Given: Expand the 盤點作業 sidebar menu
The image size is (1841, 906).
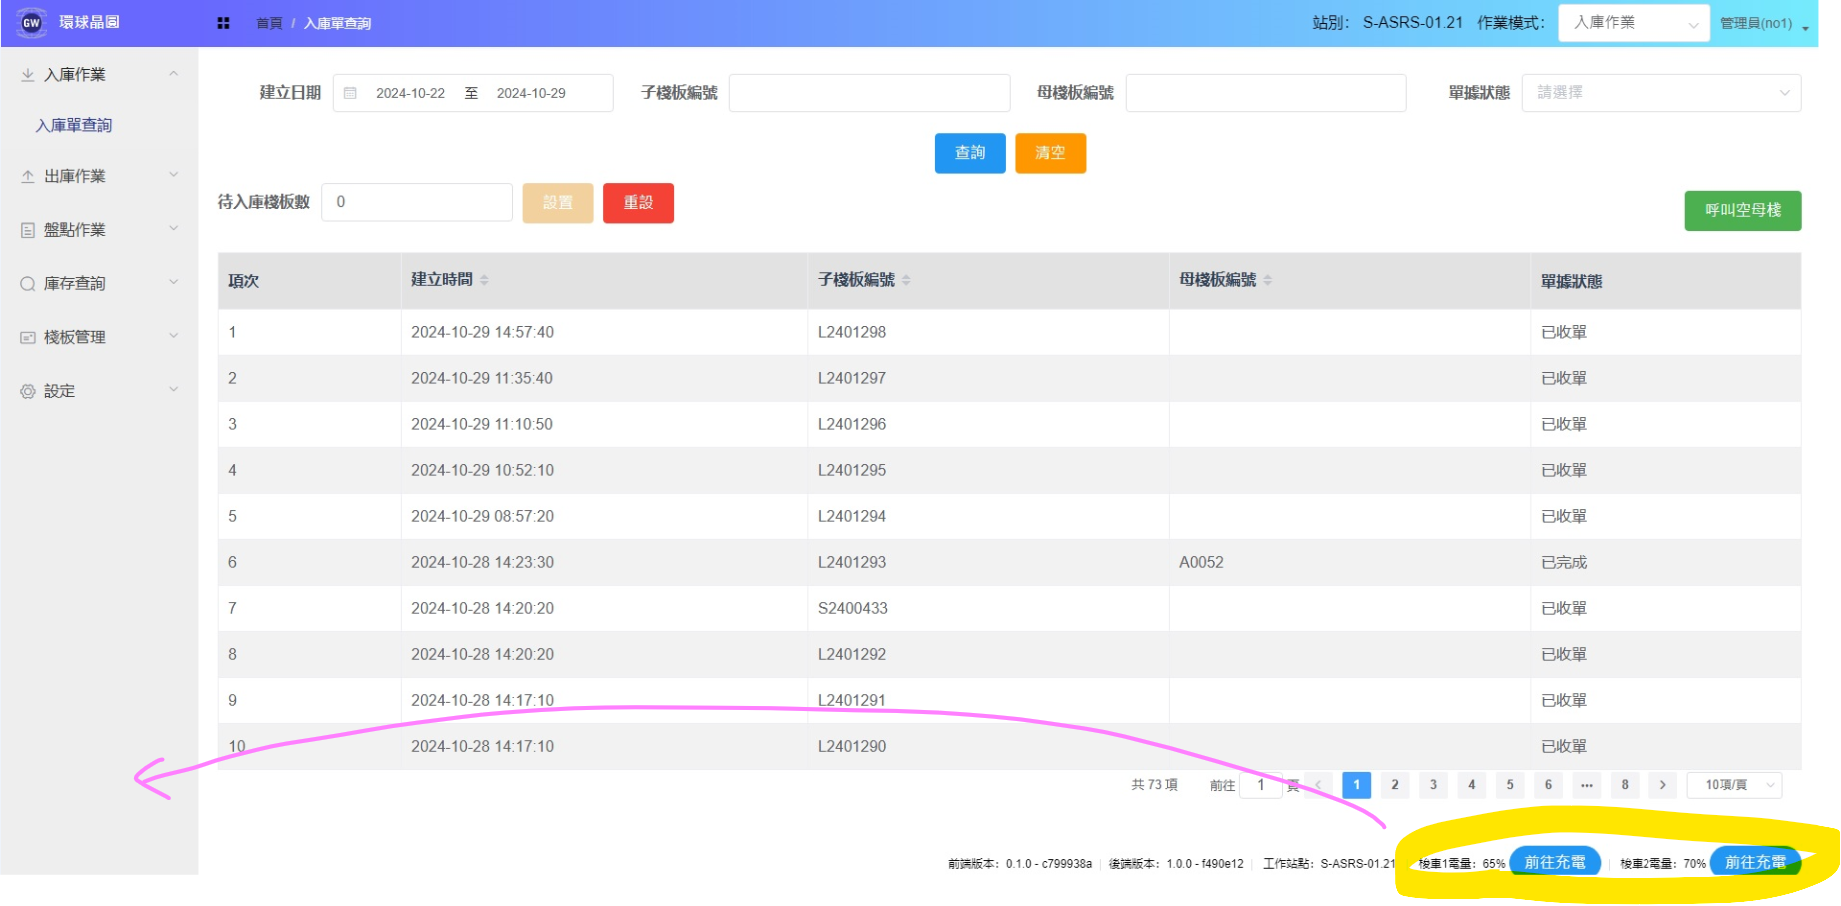Looking at the screenshot, I should pos(98,230).
